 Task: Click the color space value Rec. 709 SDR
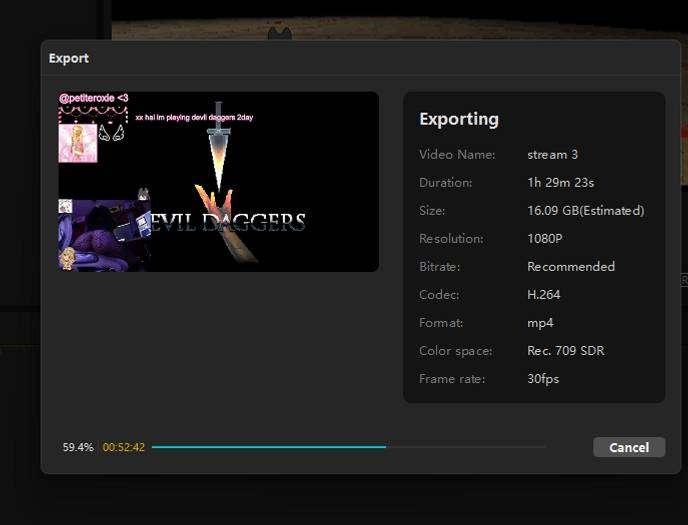pos(566,351)
